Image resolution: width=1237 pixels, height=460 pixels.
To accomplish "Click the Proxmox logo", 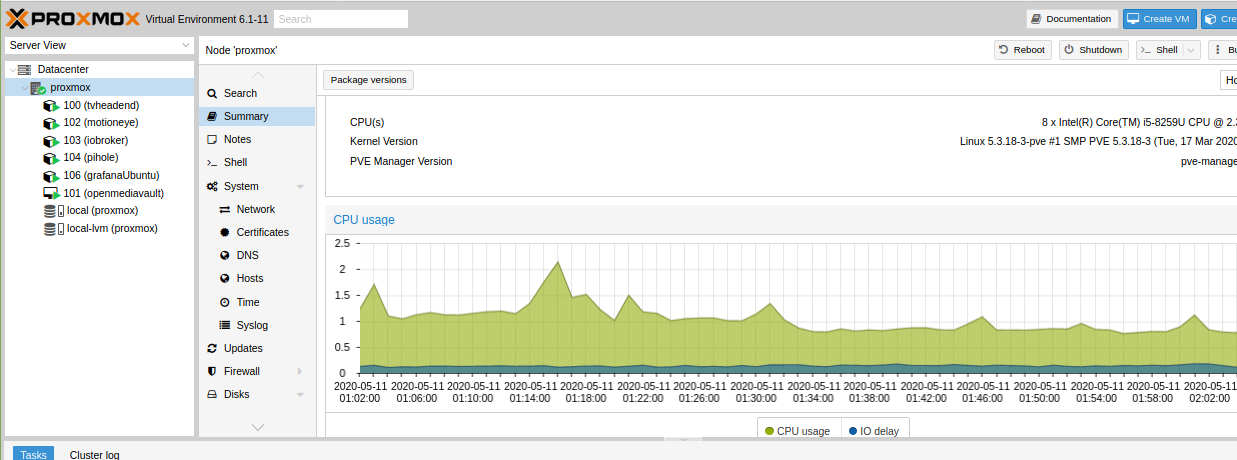I will click(72, 18).
